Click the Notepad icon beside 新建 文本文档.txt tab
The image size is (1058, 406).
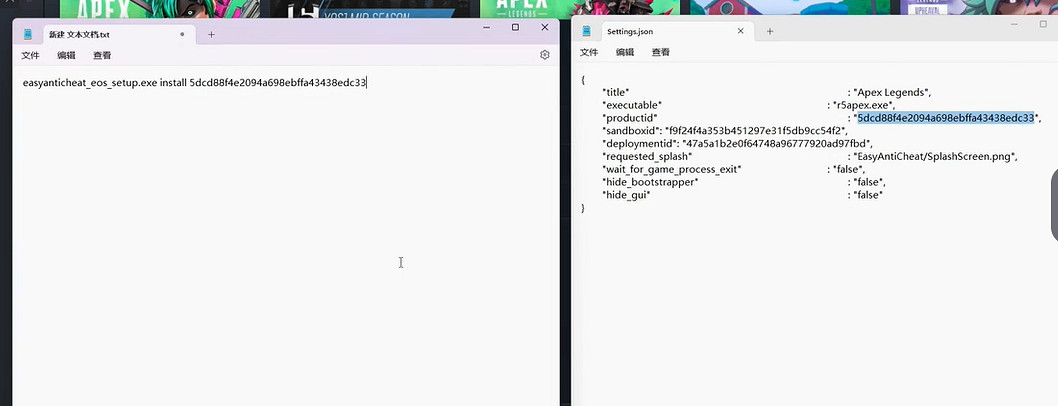pos(28,34)
